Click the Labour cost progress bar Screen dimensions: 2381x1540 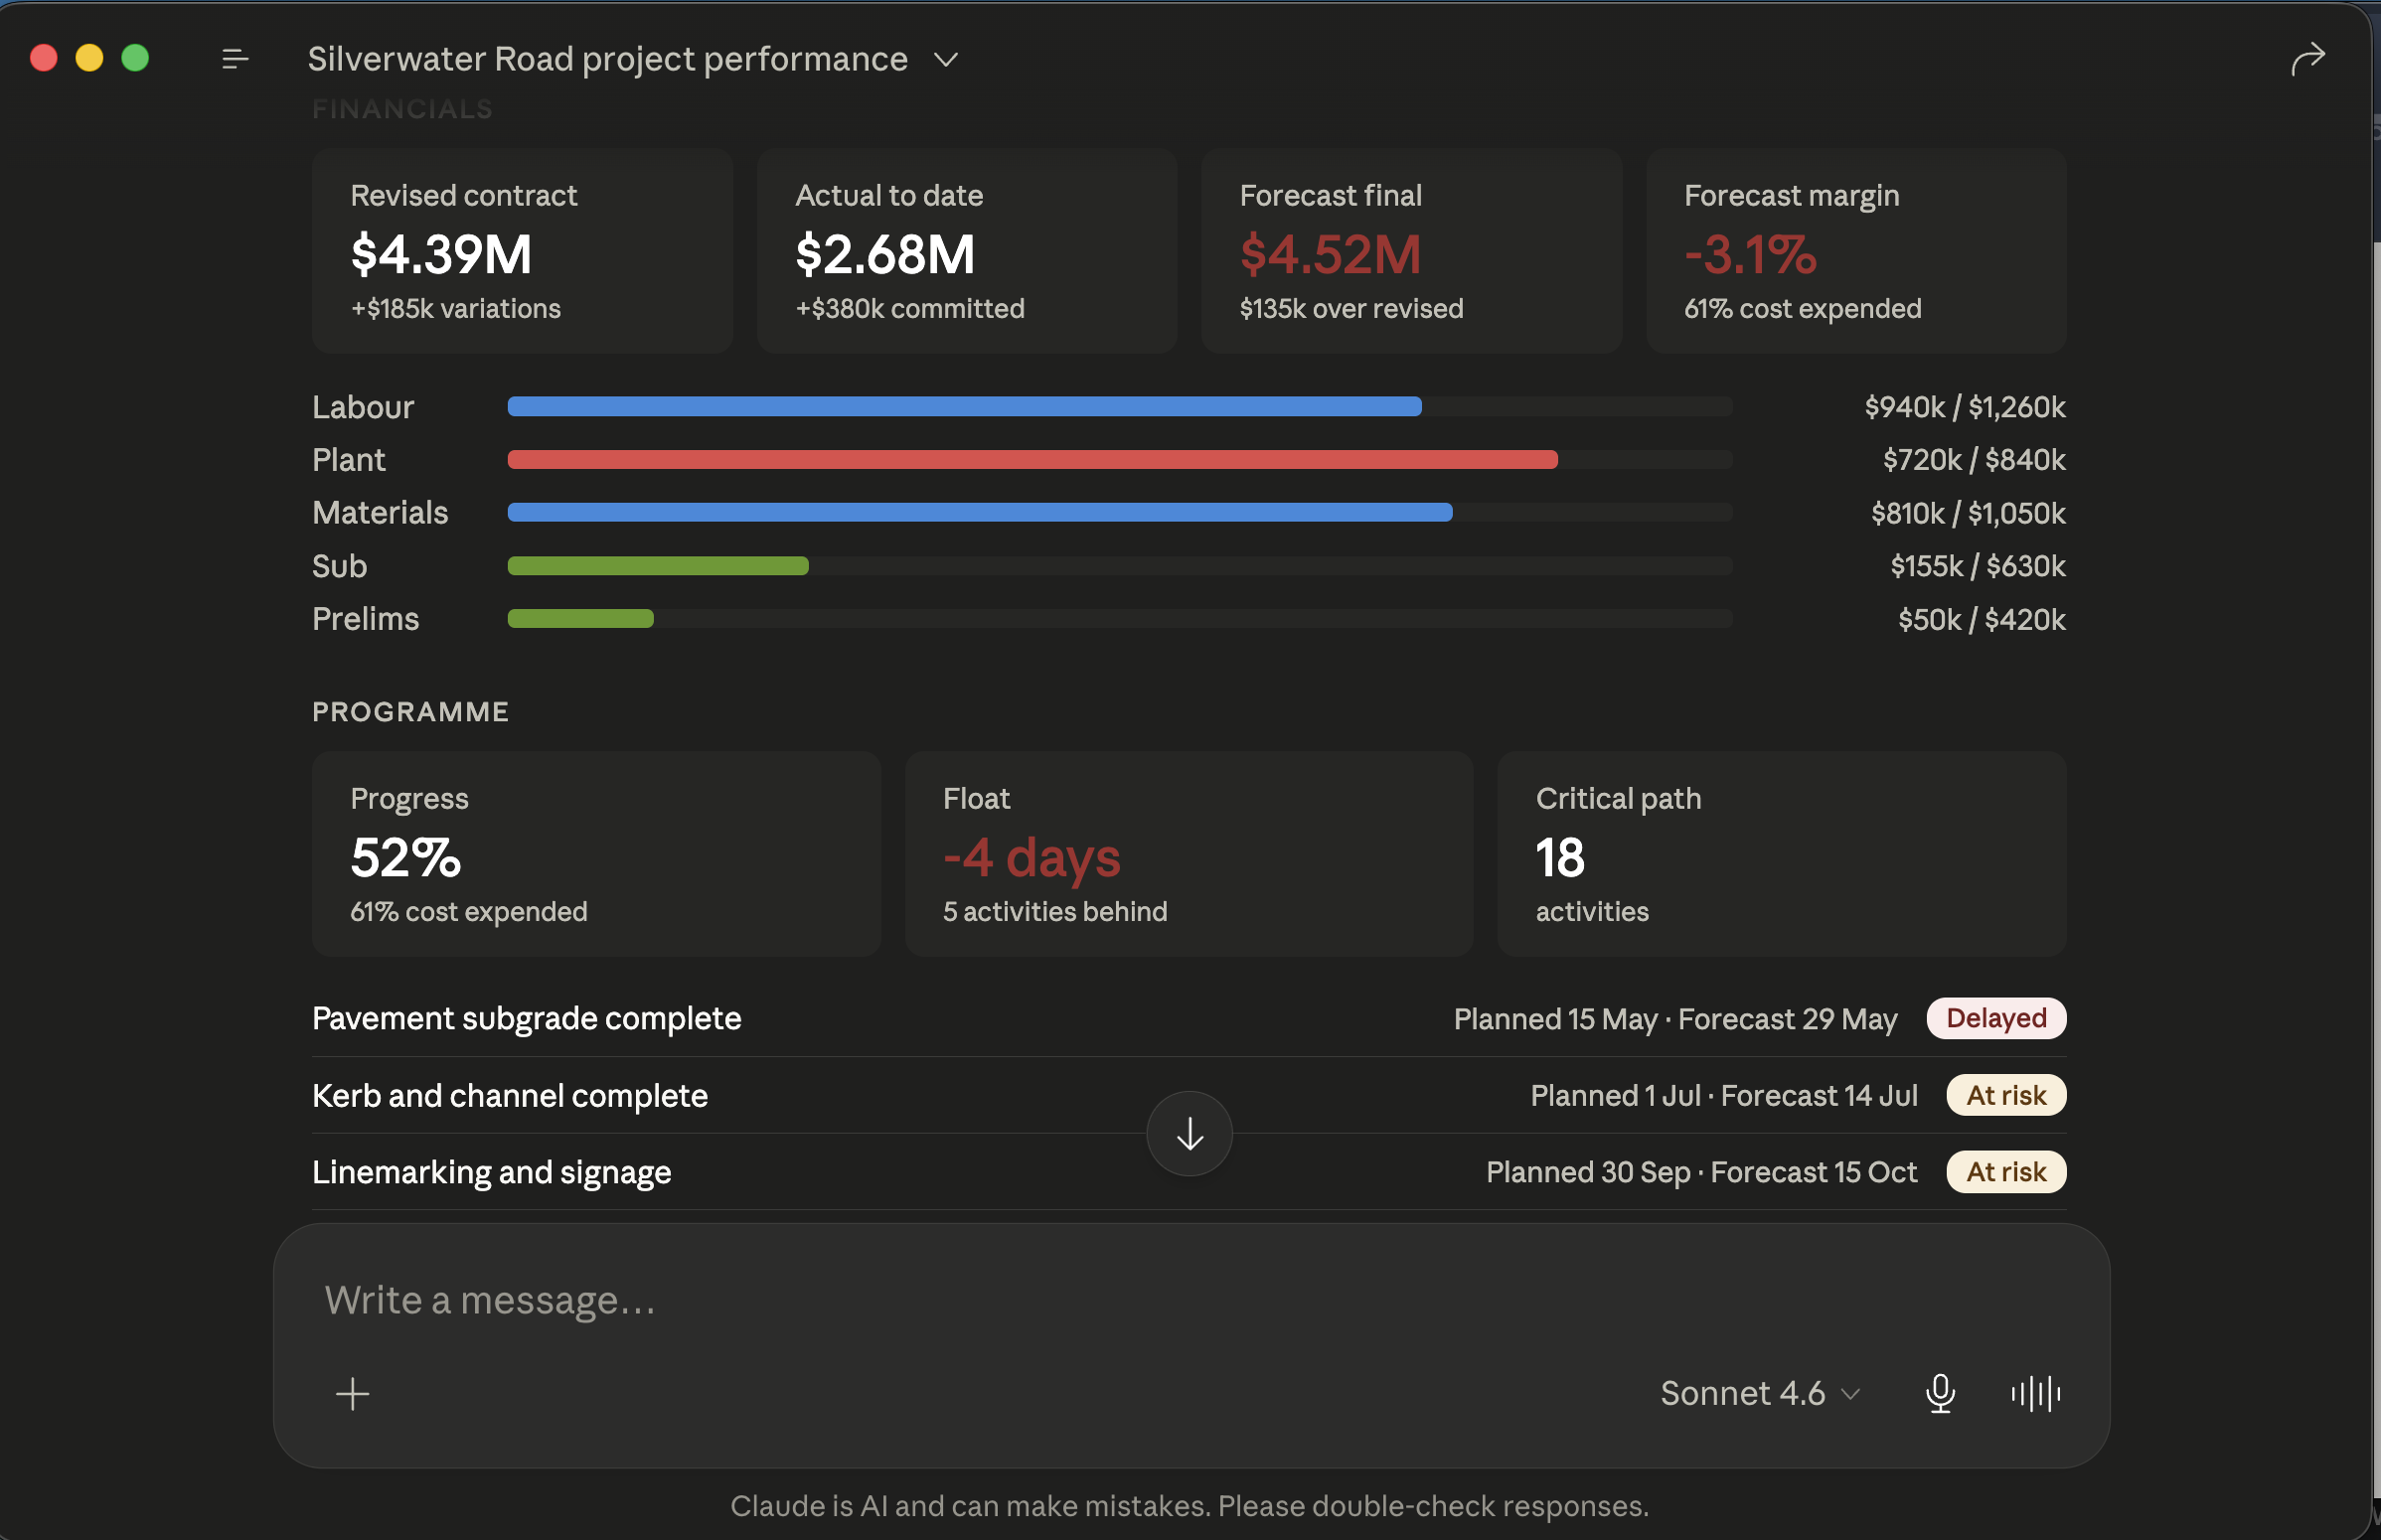[964, 406]
